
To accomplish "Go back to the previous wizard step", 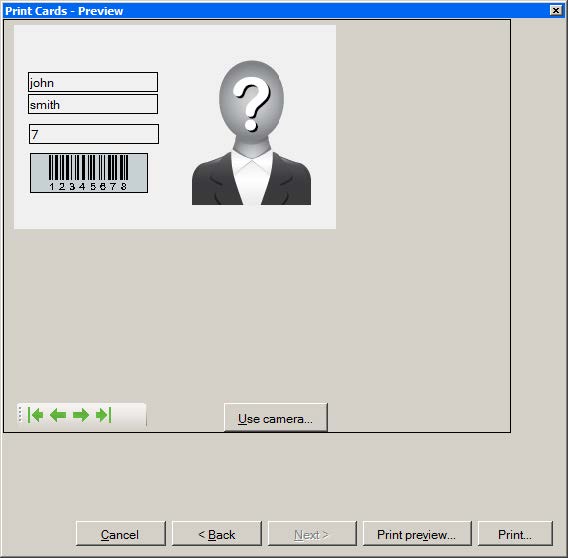I will pos(217,534).
